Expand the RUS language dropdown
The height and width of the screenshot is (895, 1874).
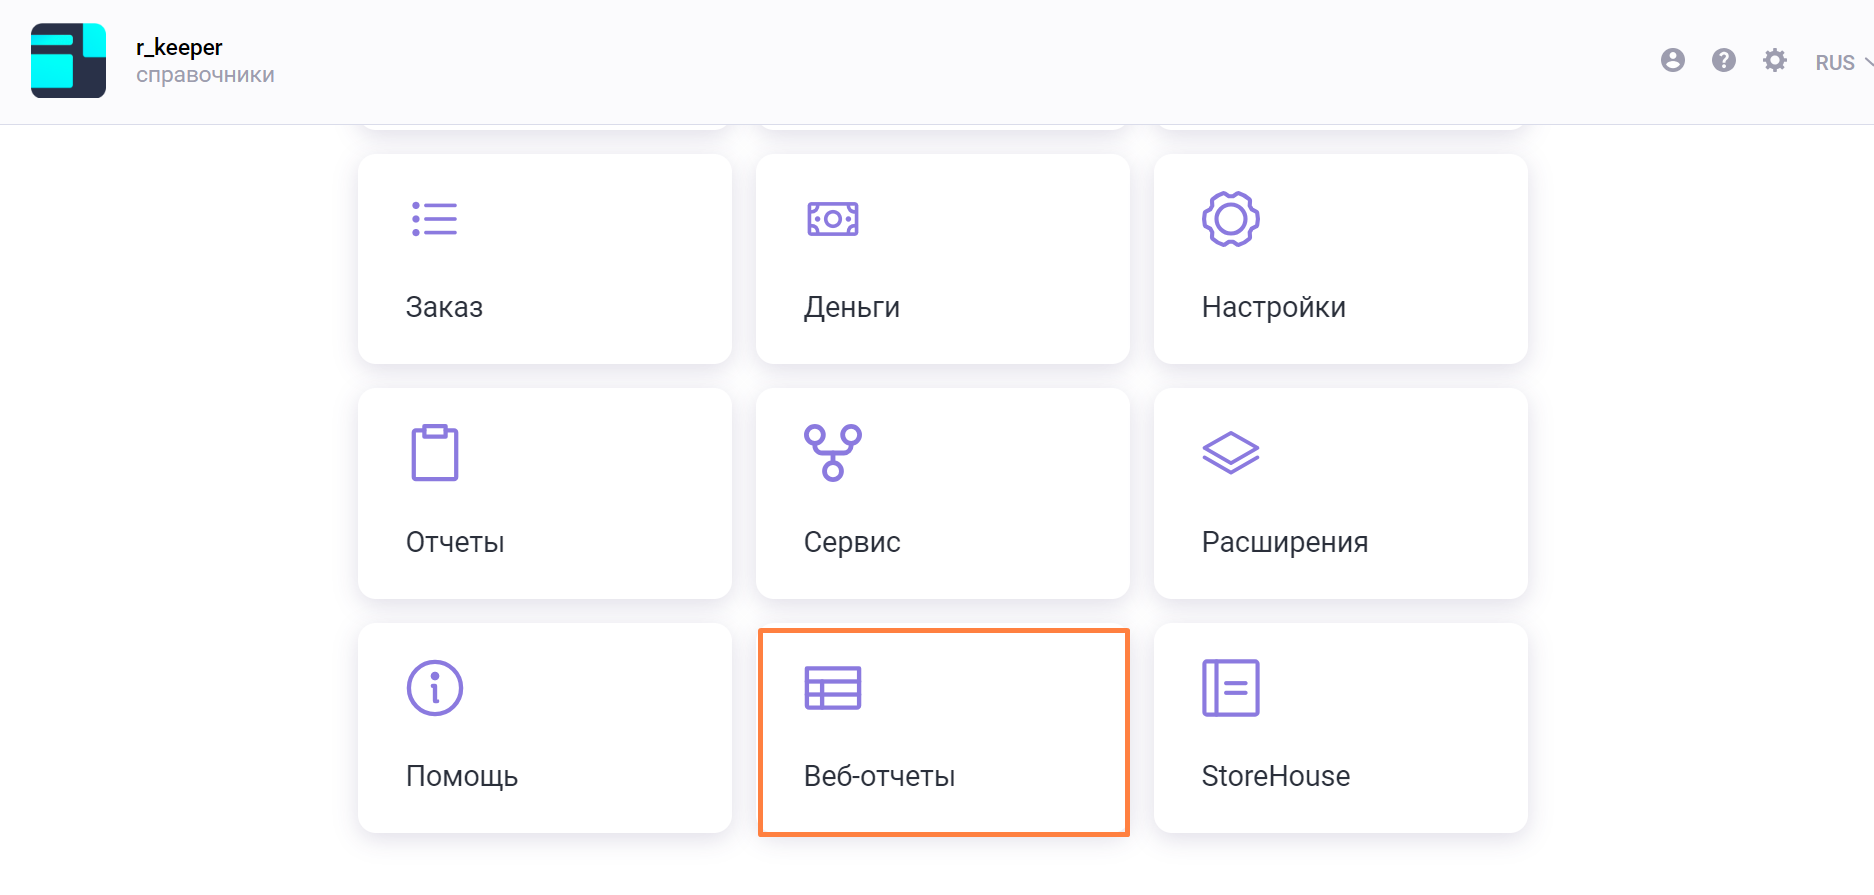point(1842,62)
